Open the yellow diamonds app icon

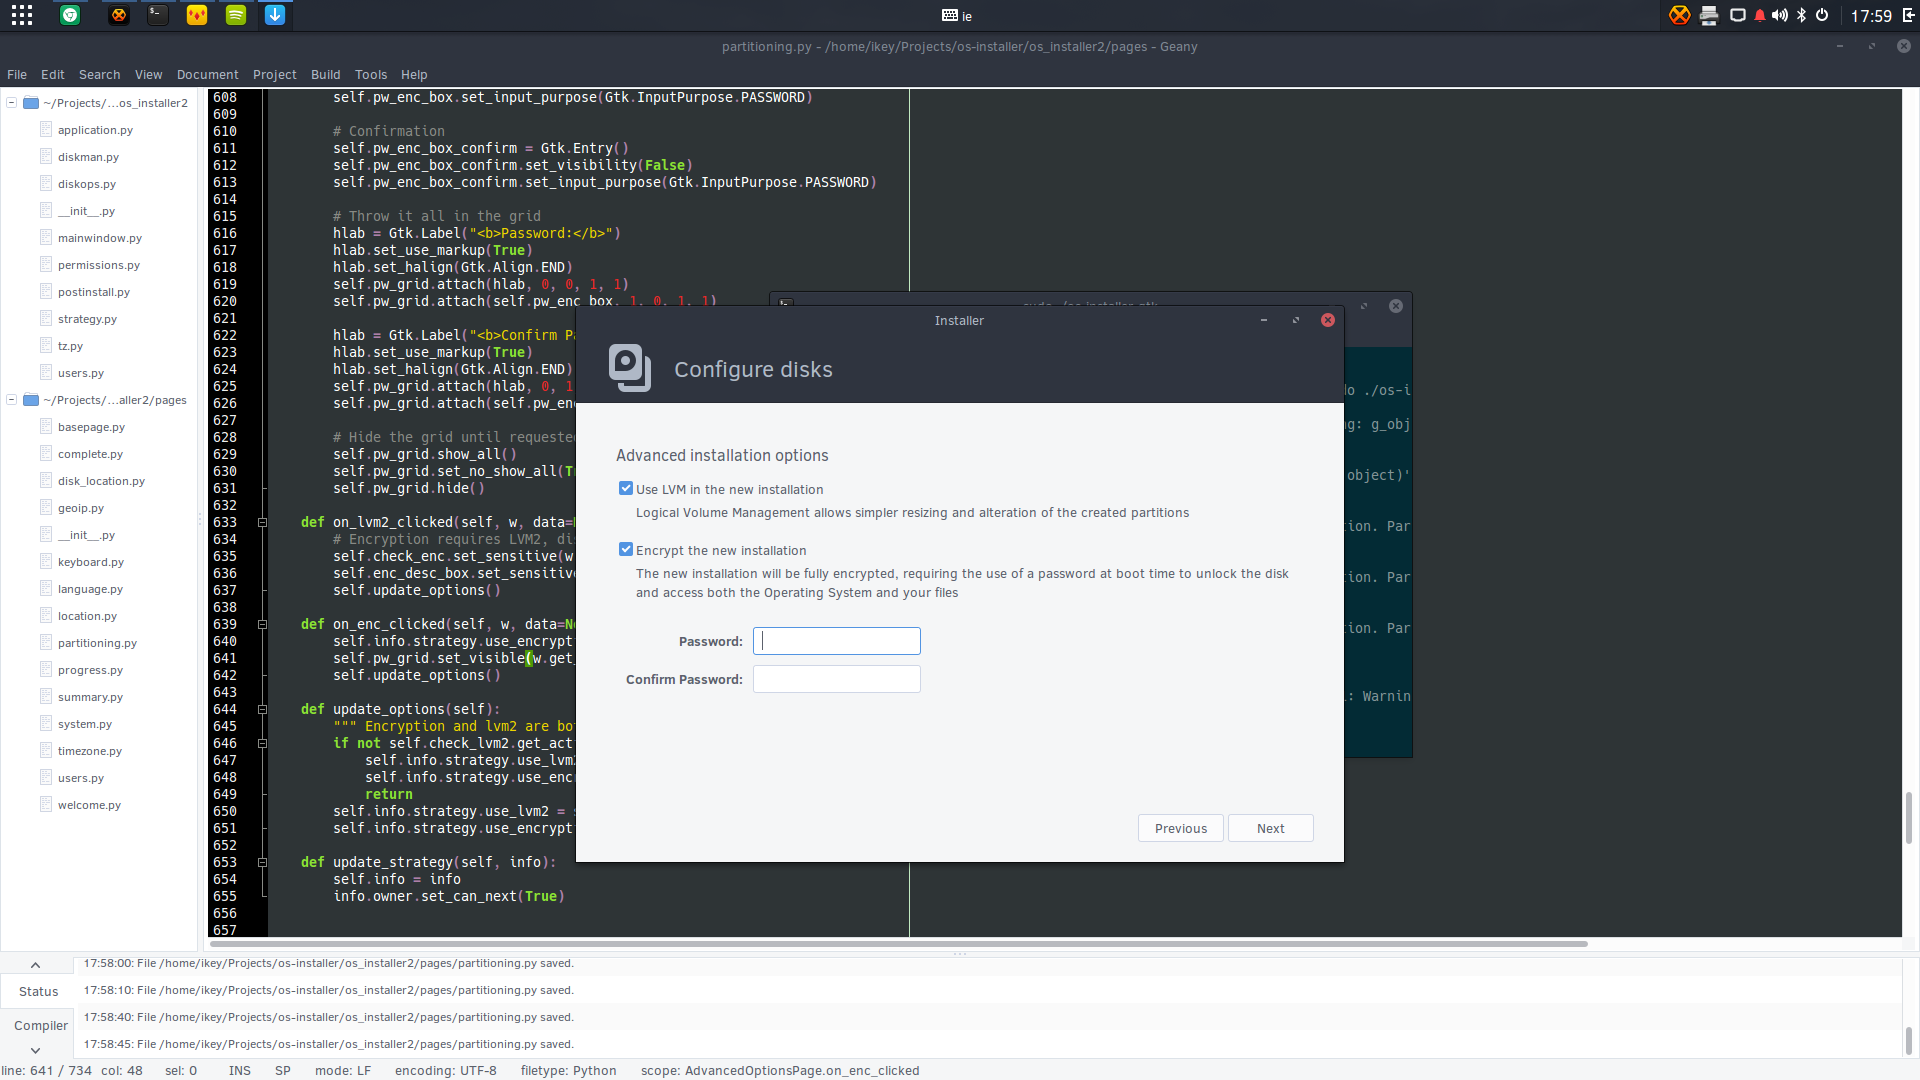pos(197,15)
